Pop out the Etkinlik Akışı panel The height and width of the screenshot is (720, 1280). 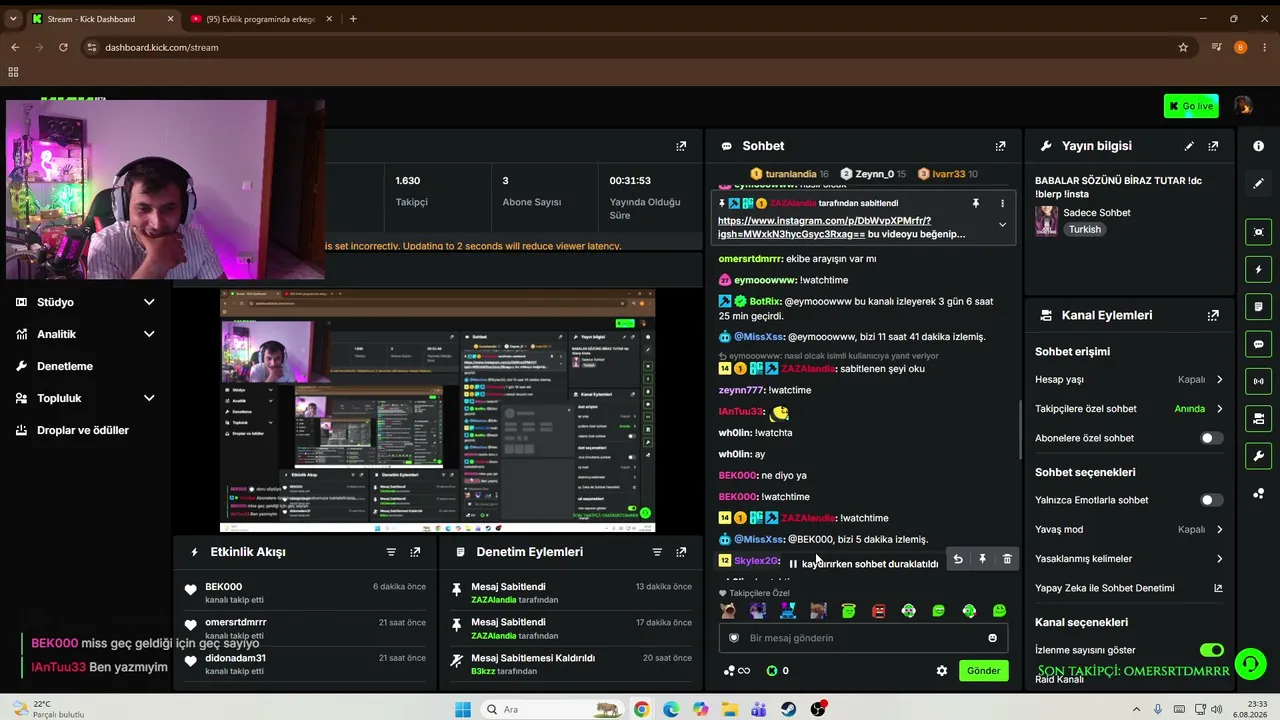415,552
